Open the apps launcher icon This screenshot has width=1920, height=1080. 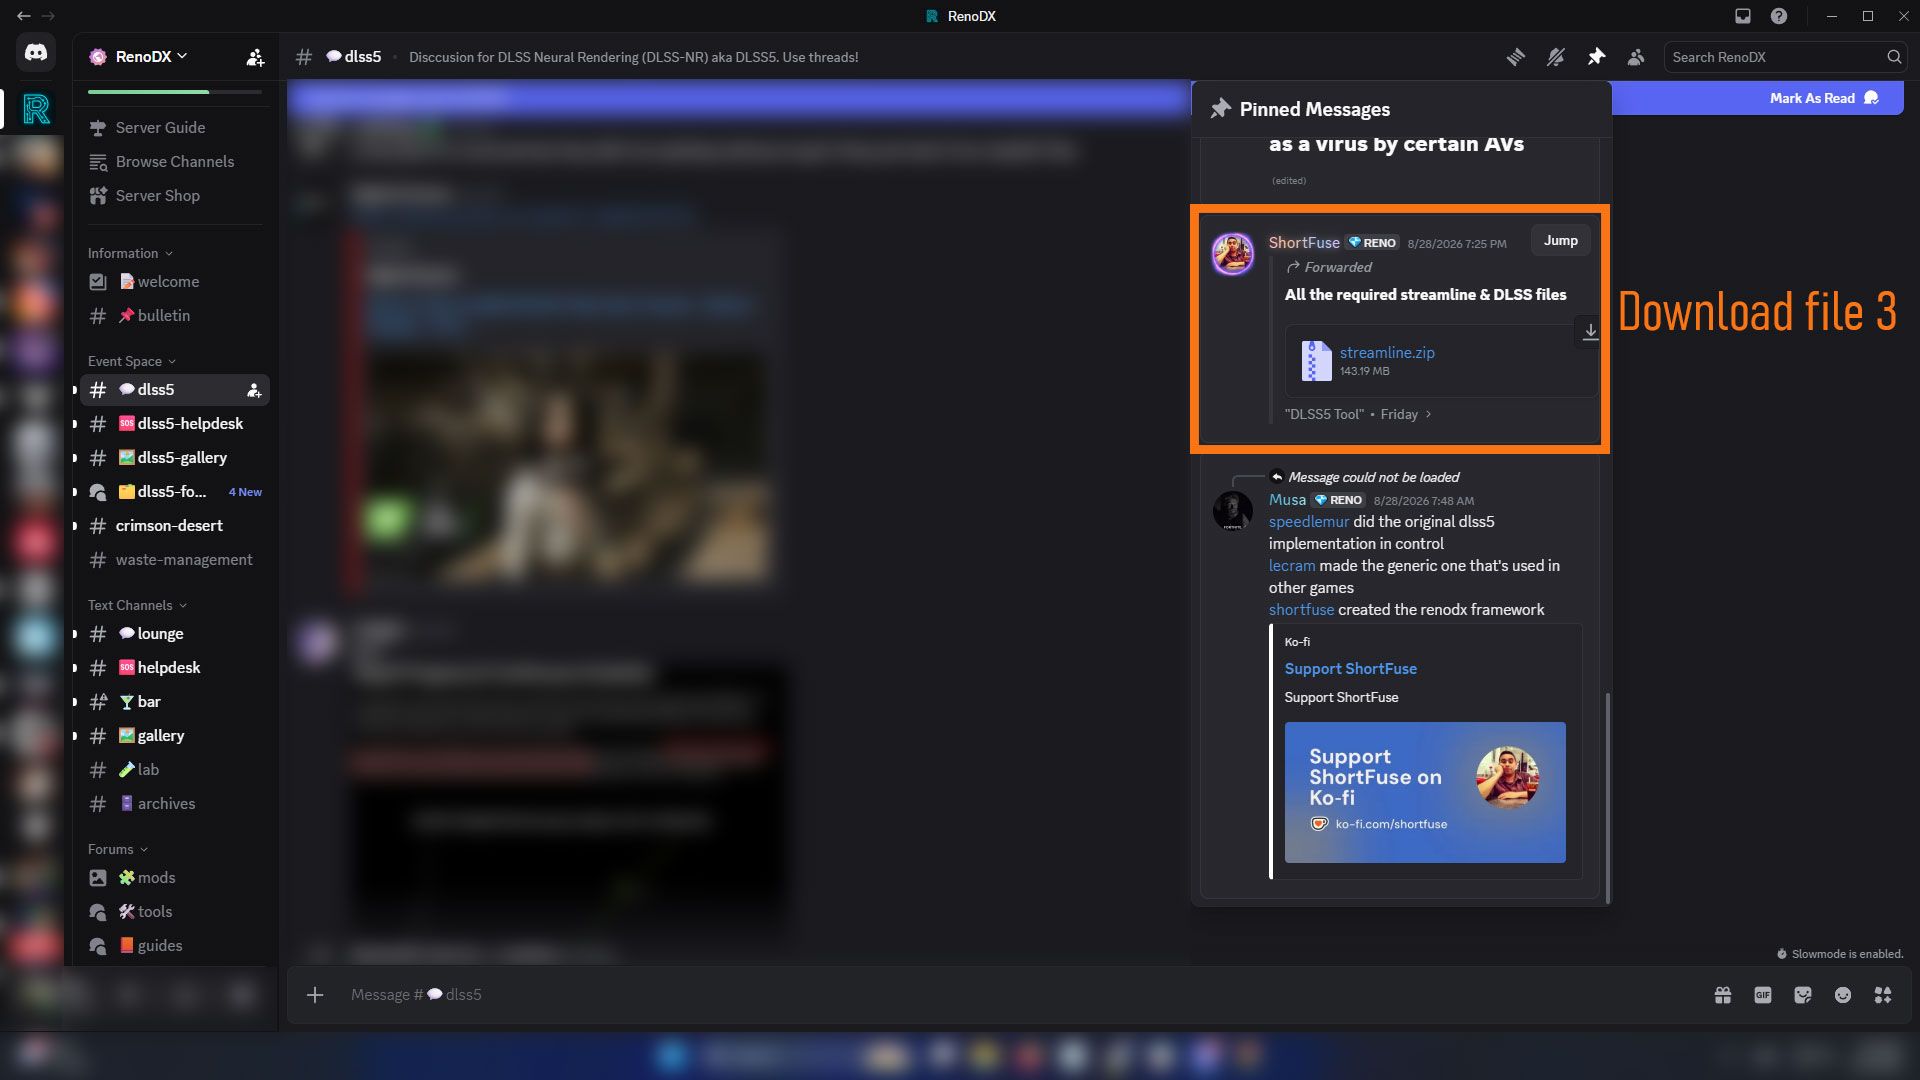tap(1883, 995)
